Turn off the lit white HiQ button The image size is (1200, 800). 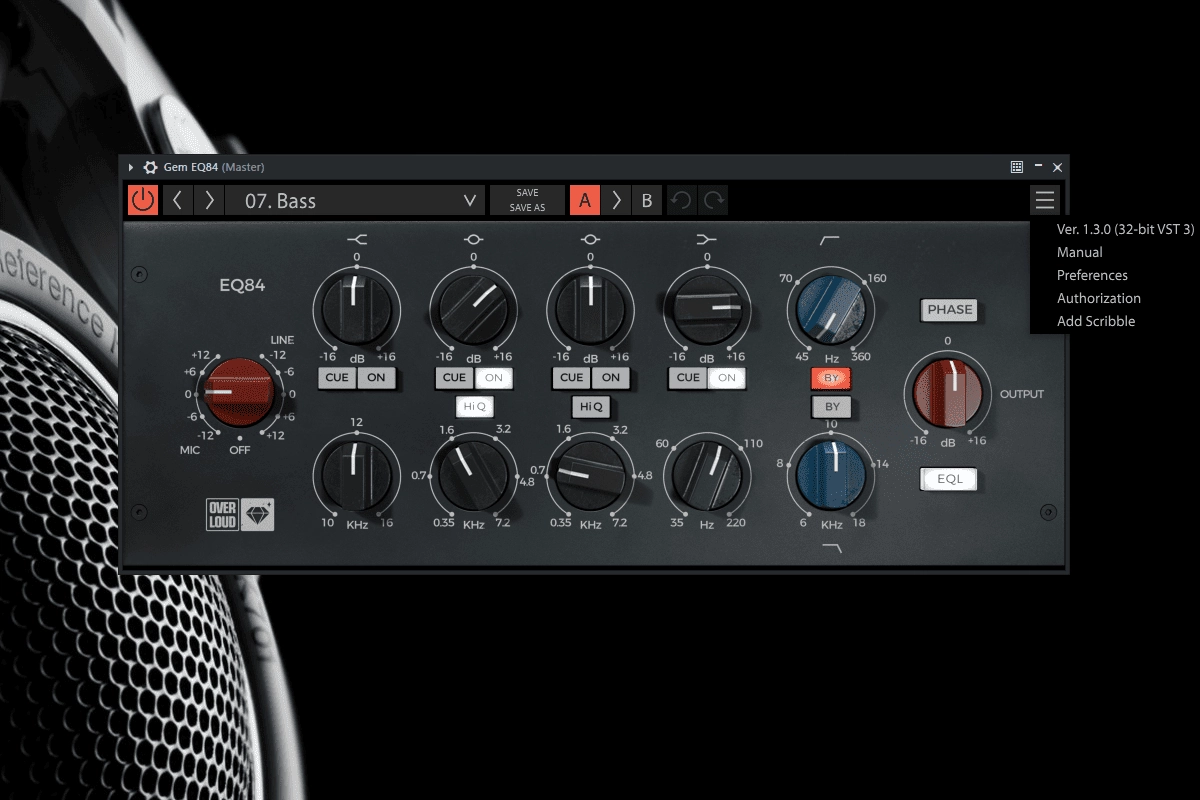click(474, 406)
